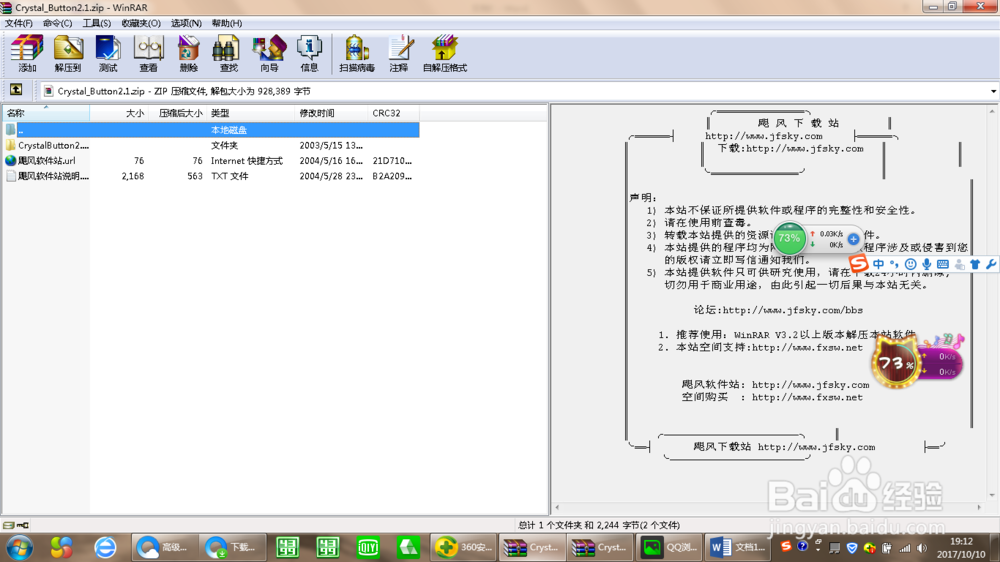
Task: Select the 飓风软件站.url file row
Action: coord(211,161)
